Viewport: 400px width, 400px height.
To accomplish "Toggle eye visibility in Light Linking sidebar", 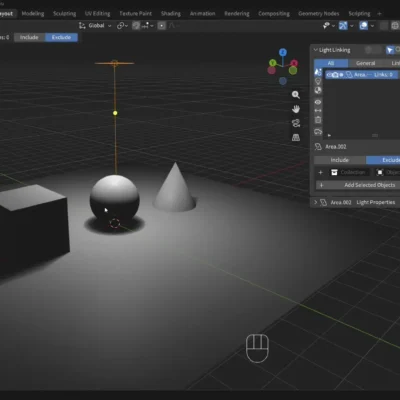I will pyautogui.click(x=318, y=102).
